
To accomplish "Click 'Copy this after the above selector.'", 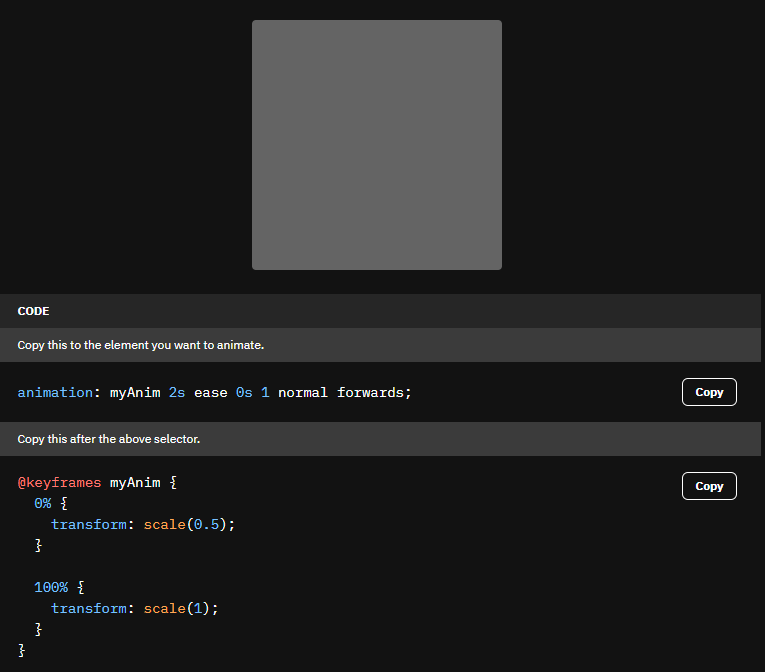I will (x=109, y=439).
